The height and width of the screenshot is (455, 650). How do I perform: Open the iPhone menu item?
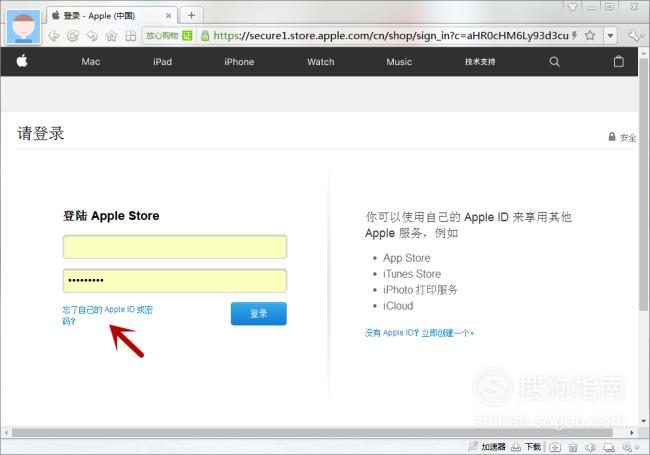(239, 62)
